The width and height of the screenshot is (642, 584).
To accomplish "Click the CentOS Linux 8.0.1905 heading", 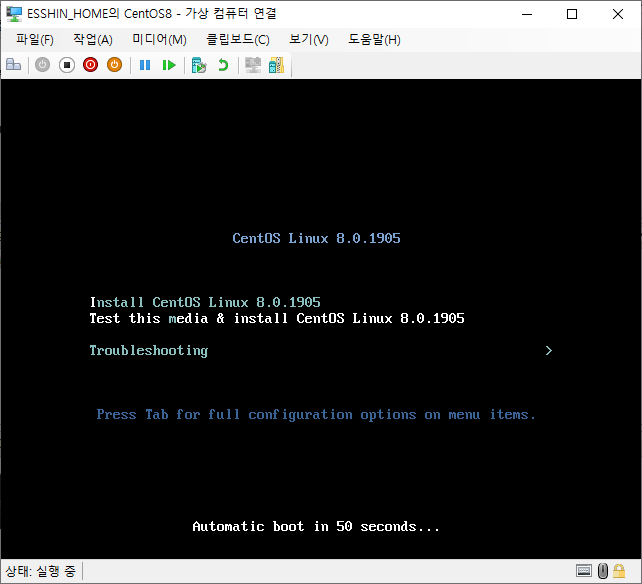I will pos(316,238).
